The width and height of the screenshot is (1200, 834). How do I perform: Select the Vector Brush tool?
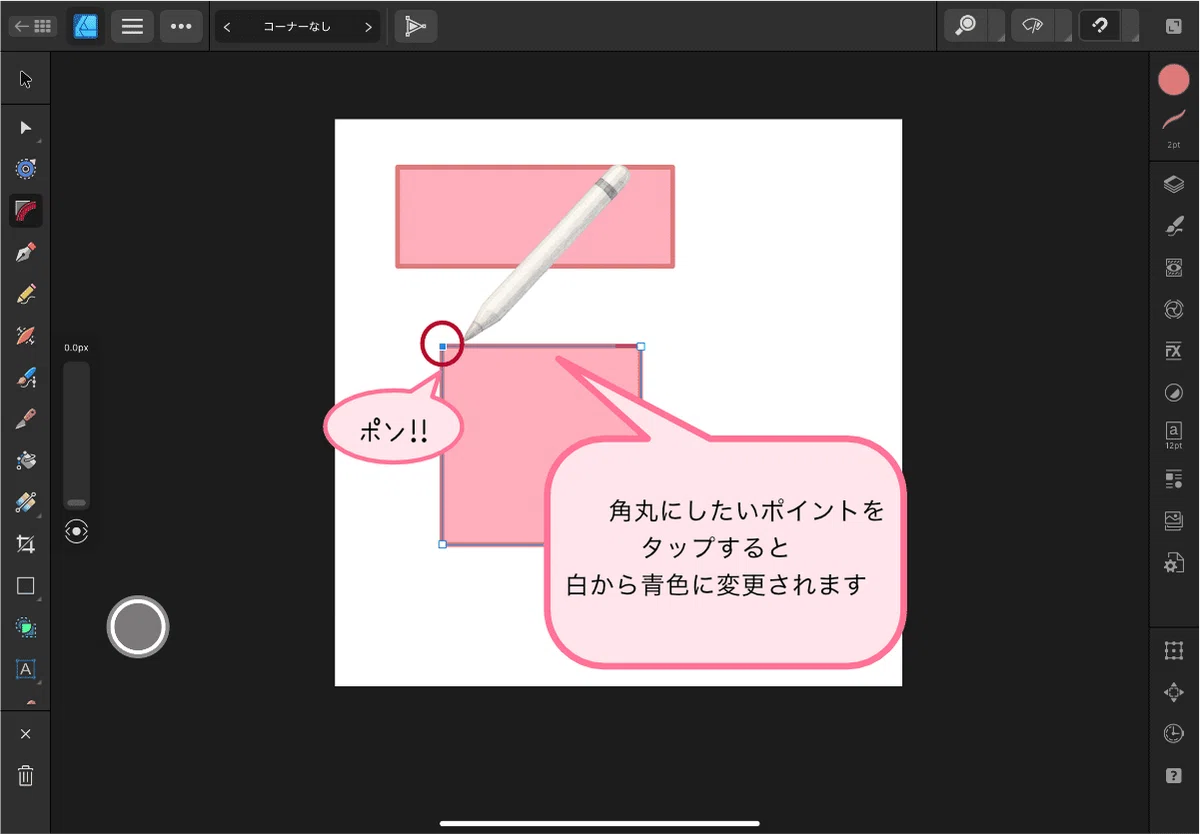coord(26,335)
